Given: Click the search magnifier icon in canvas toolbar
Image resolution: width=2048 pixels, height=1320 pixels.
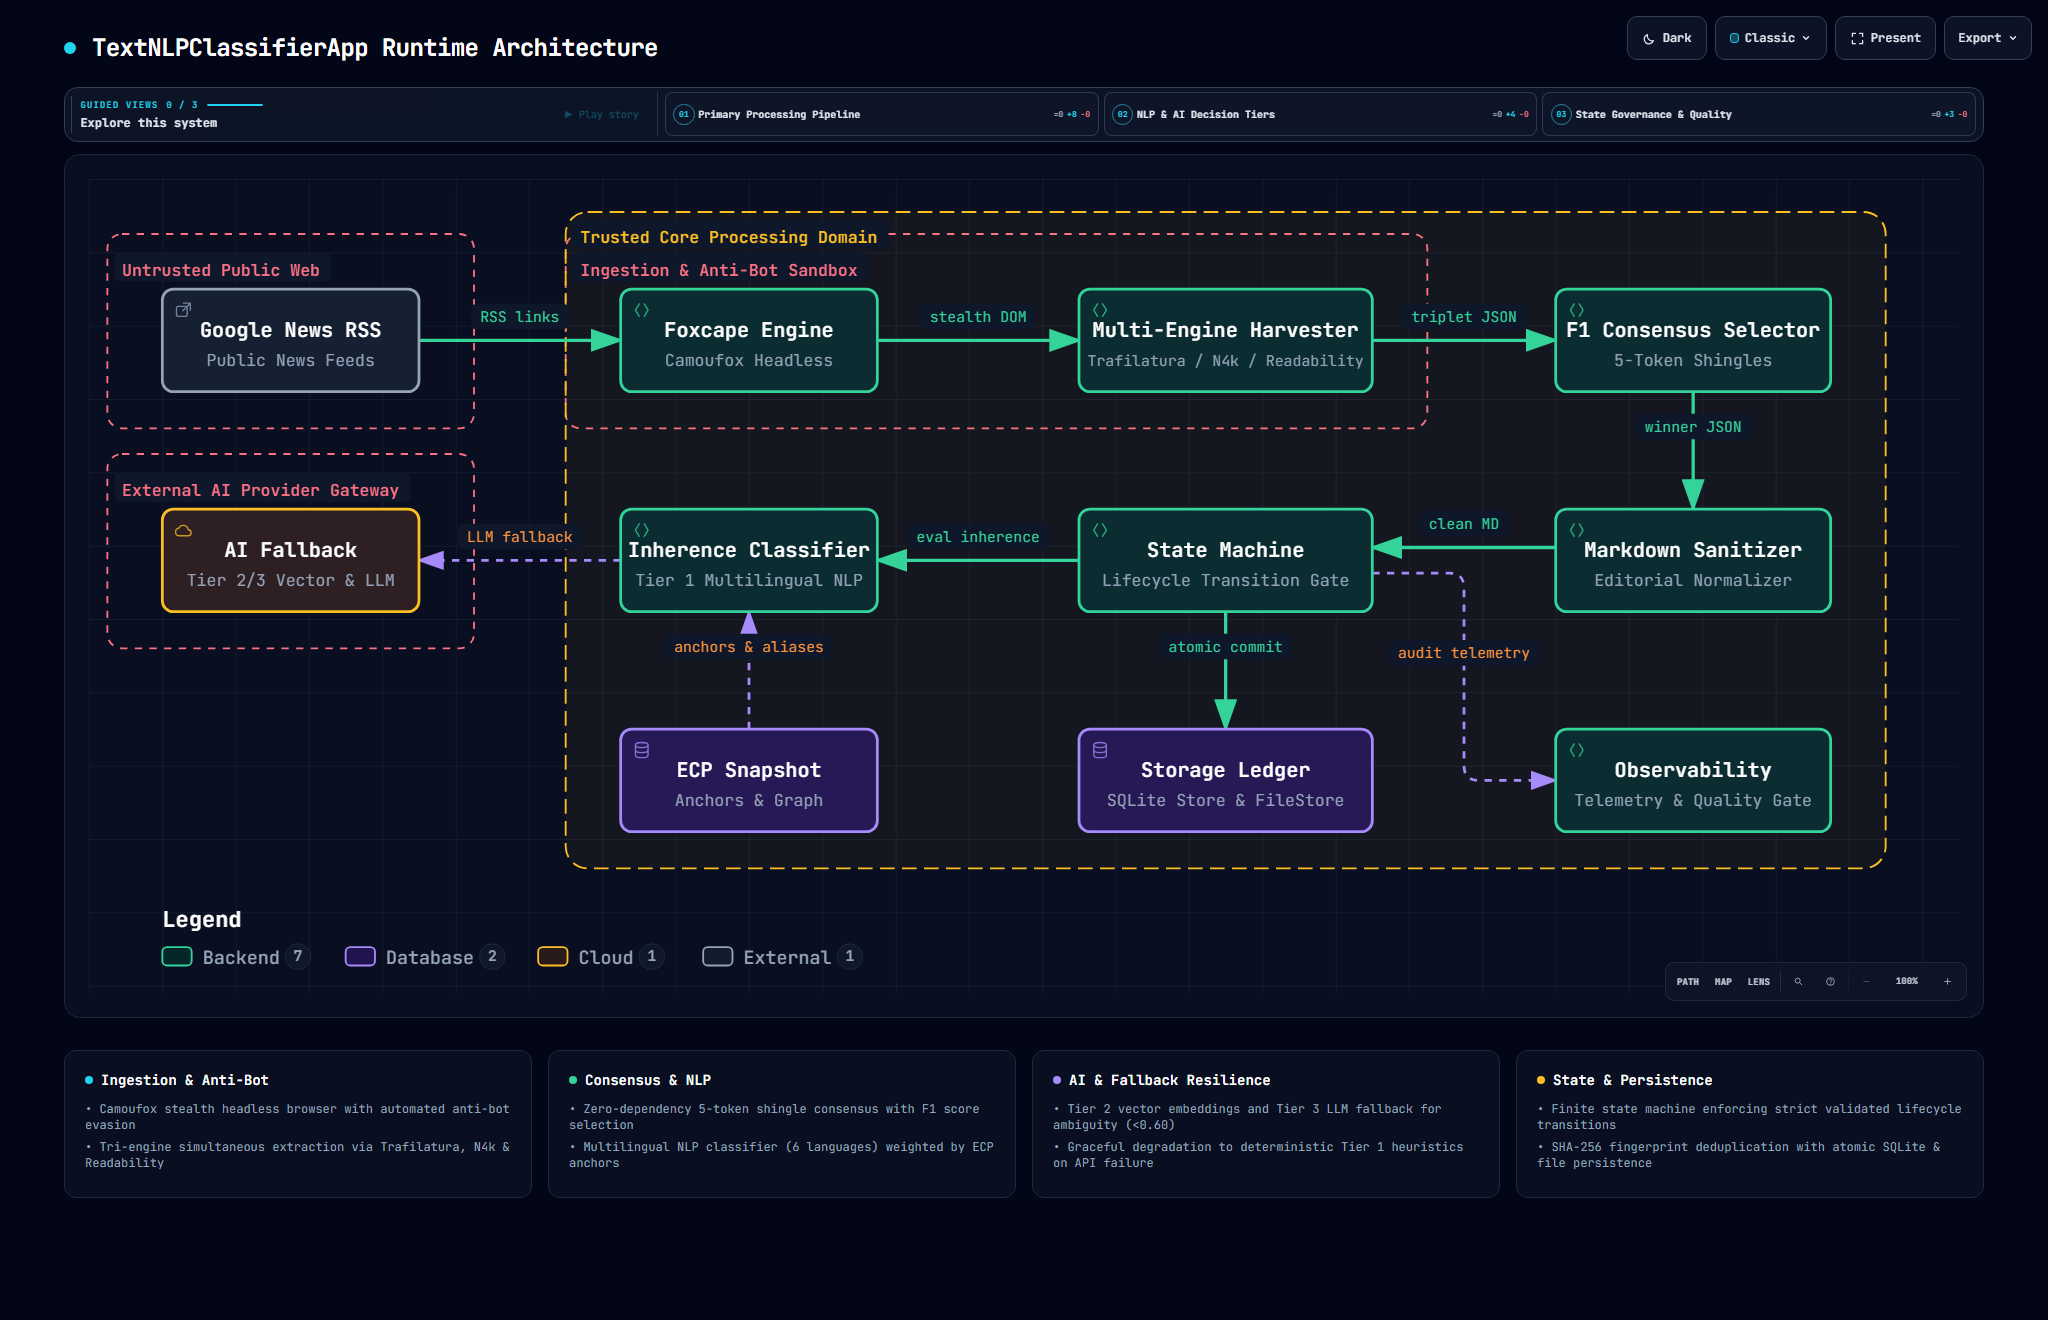Looking at the screenshot, I should tap(1798, 982).
